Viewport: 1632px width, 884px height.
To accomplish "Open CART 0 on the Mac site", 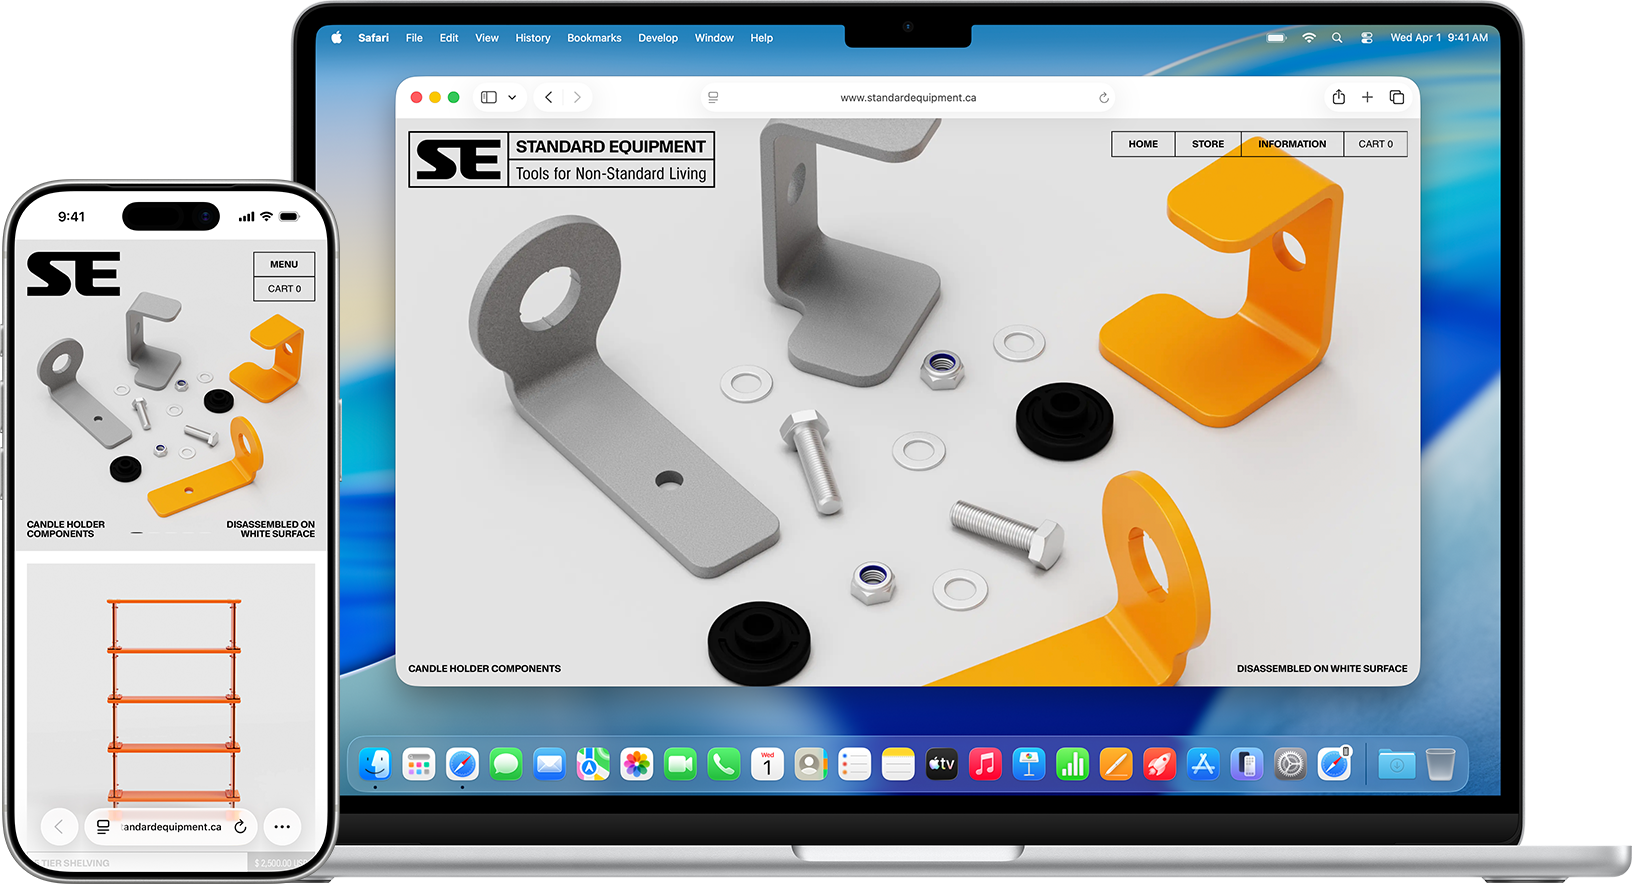I will click(1375, 144).
